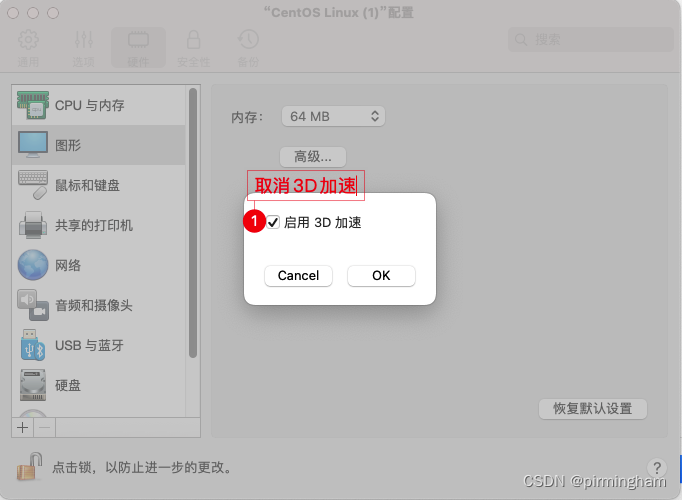Click the lock icon to prevent changes
Image resolution: width=682 pixels, height=500 pixels.
point(30,466)
